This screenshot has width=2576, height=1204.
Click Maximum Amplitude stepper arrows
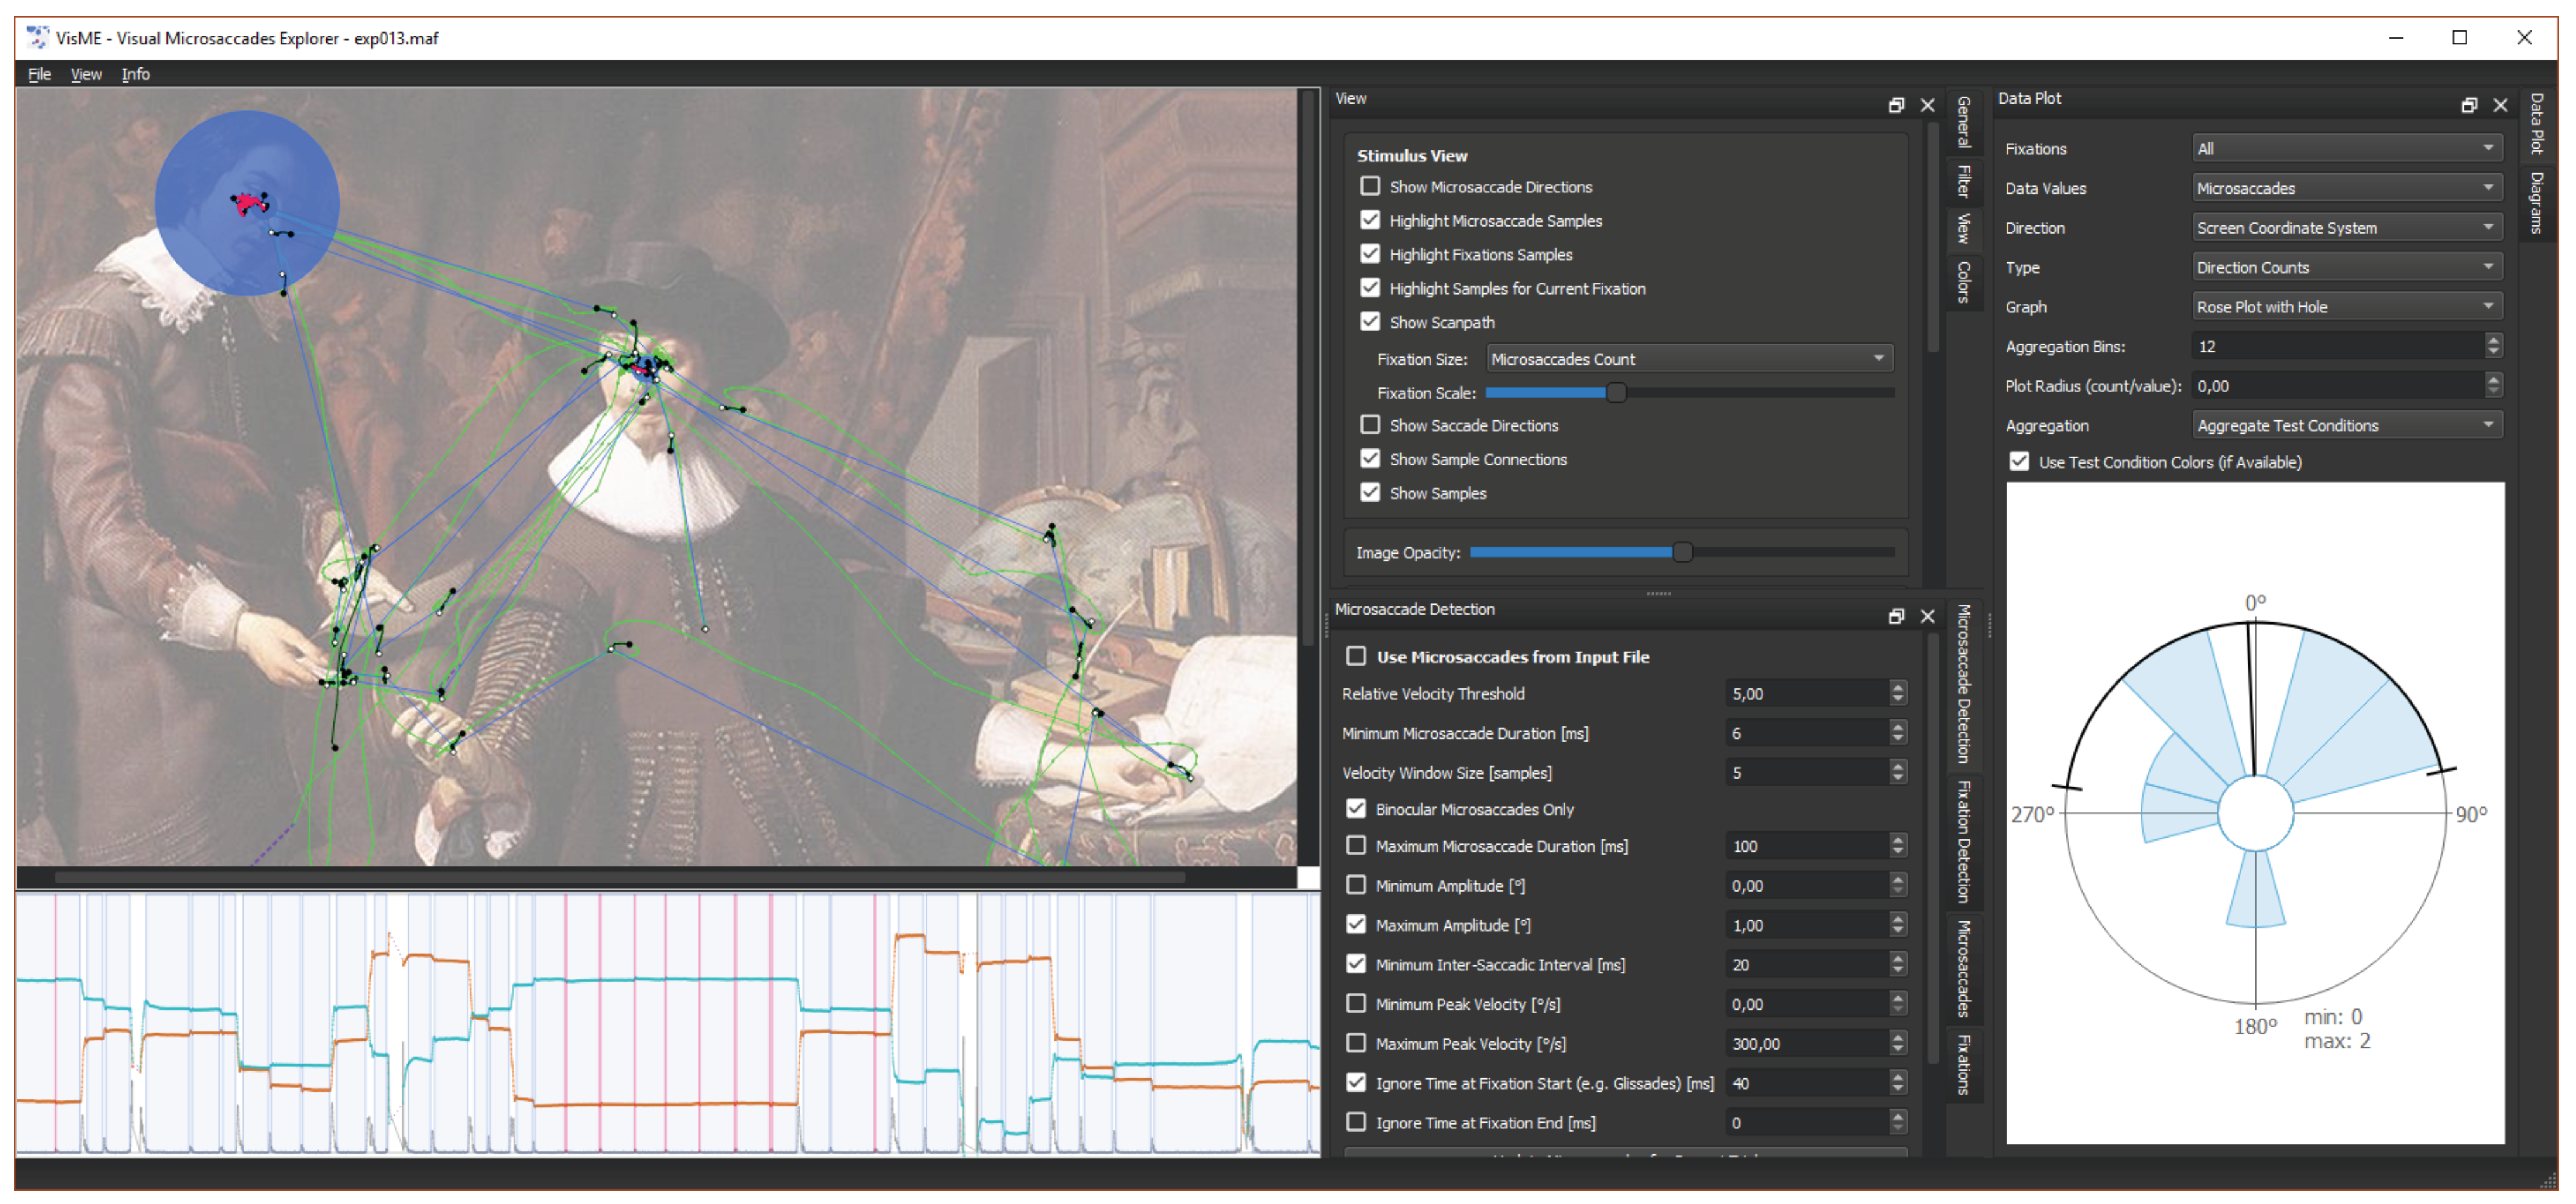click(x=1898, y=925)
